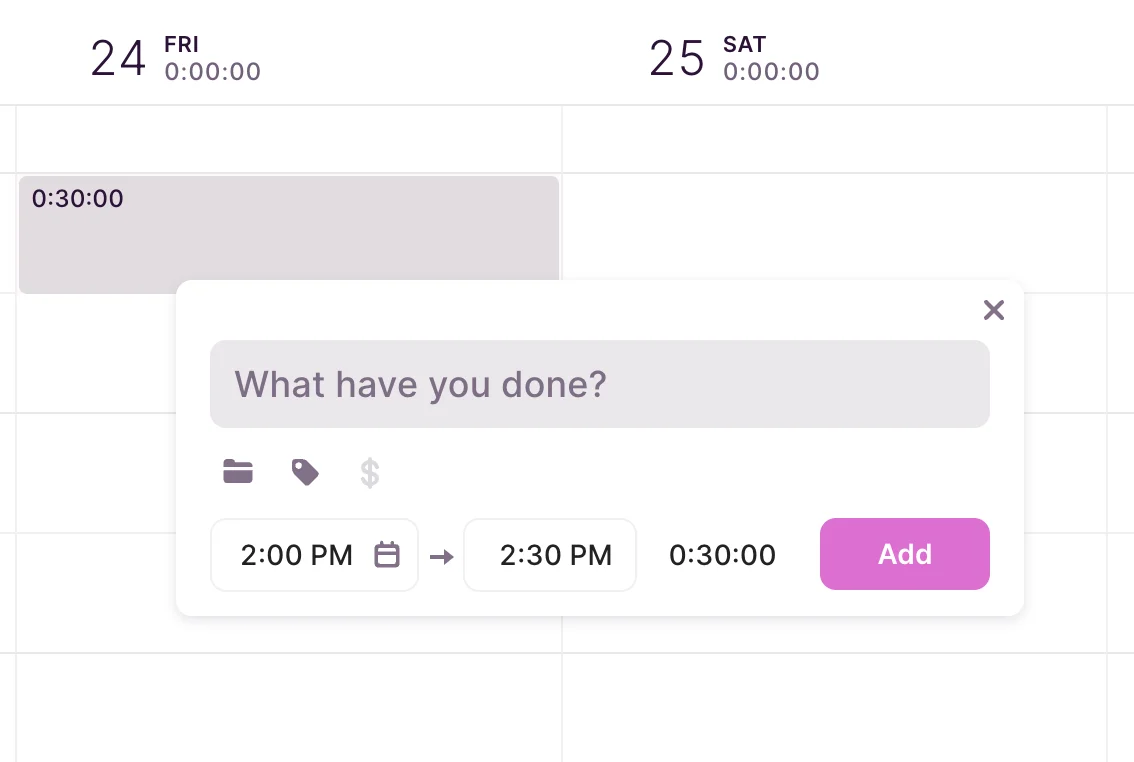Screen dimensions: 1134x762
Task: Click the SAT weekday label
Action: pos(744,45)
